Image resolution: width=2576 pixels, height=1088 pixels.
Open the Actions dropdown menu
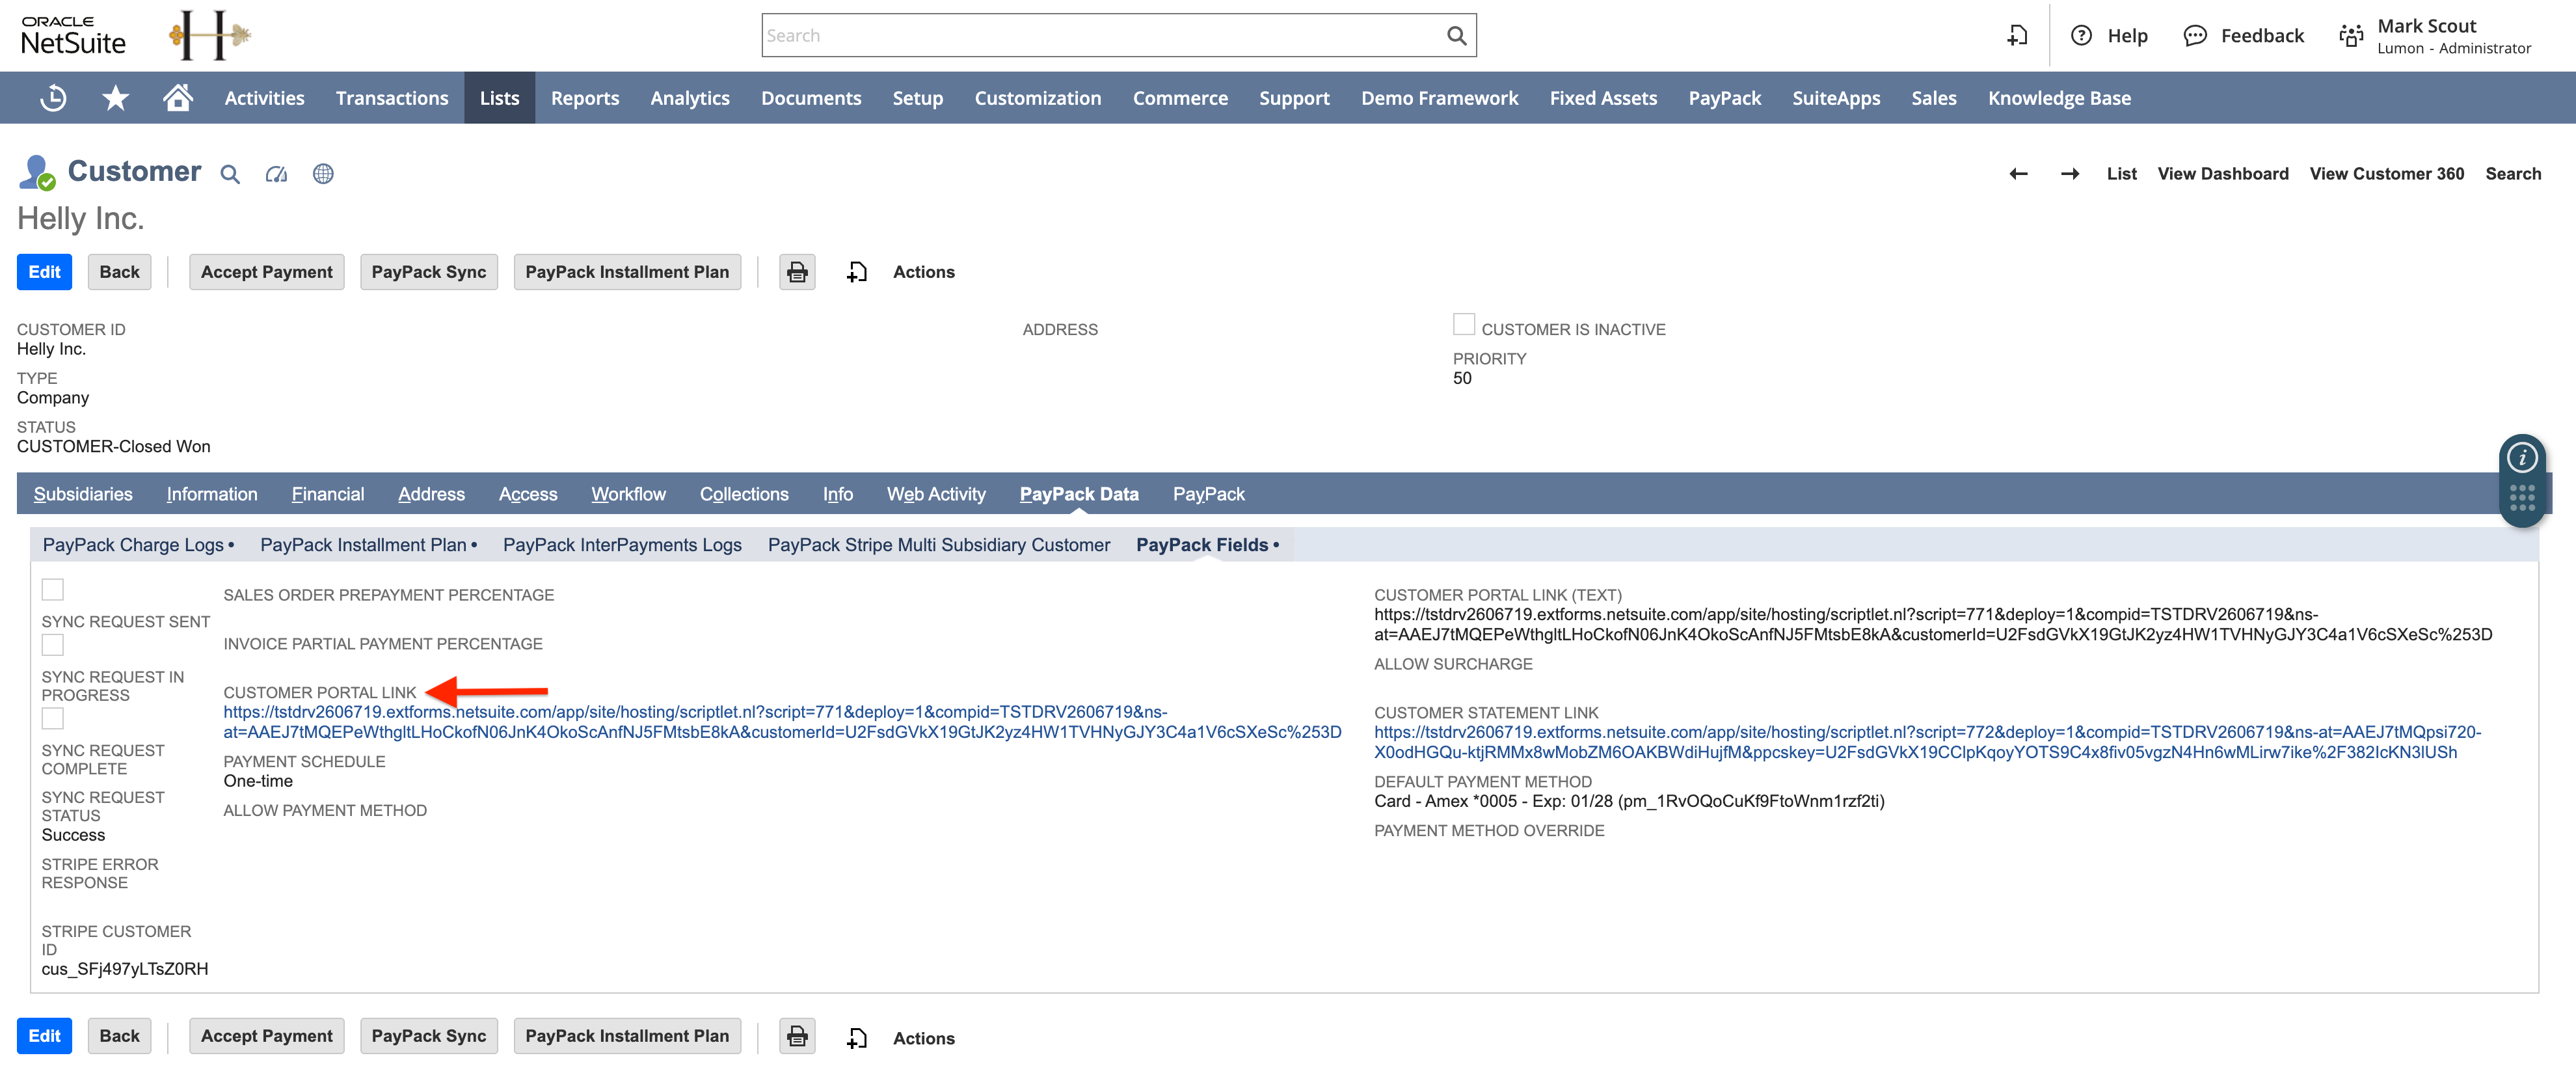click(923, 271)
